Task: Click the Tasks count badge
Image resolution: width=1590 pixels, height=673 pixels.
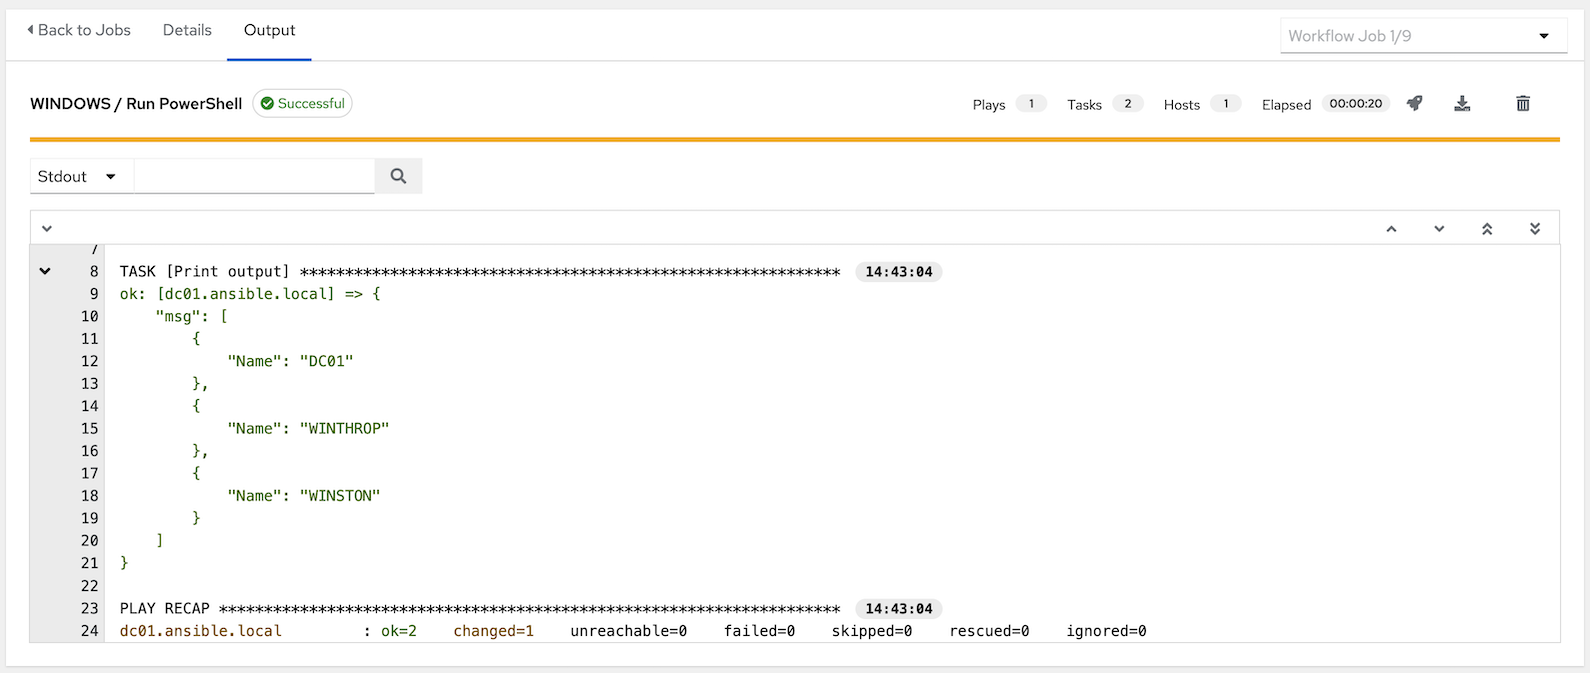Action: pyautogui.click(x=1127, y=103)
